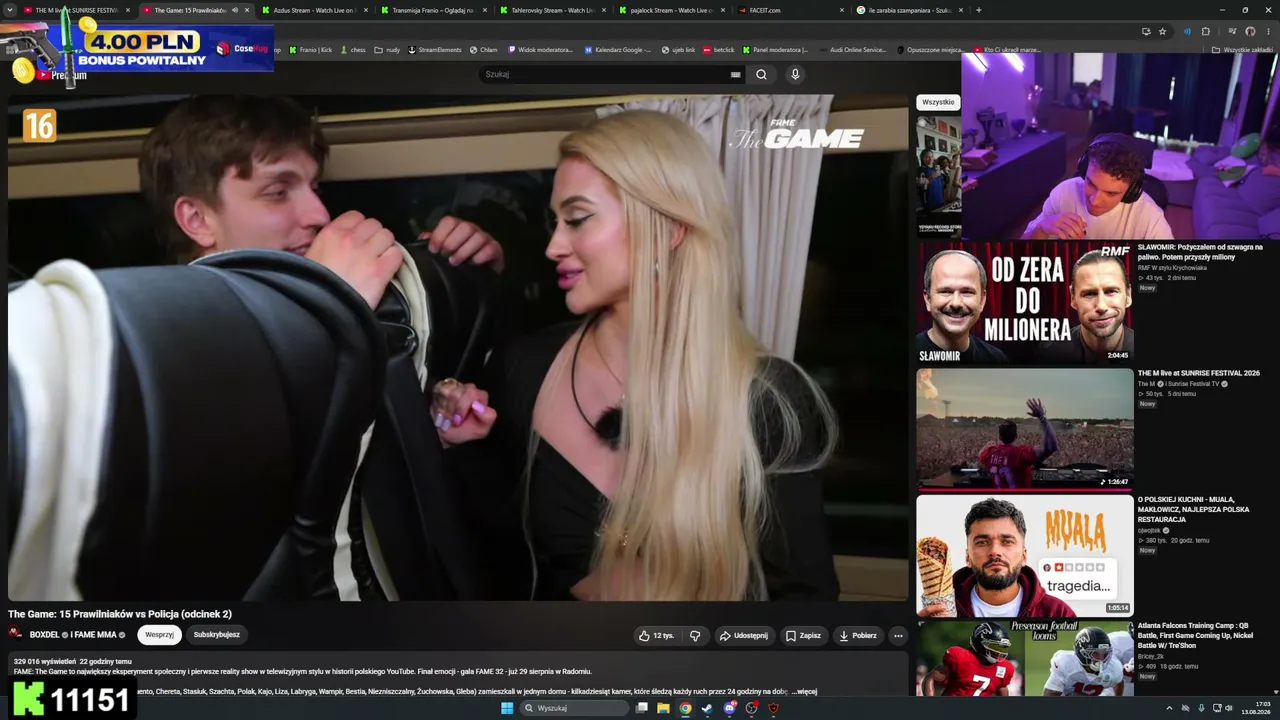This screenshot has width=1280, height=720.
Task: Open THE M live at SUNRISE FESTIVAL thumbnail
Action: tap(1025, 429)
